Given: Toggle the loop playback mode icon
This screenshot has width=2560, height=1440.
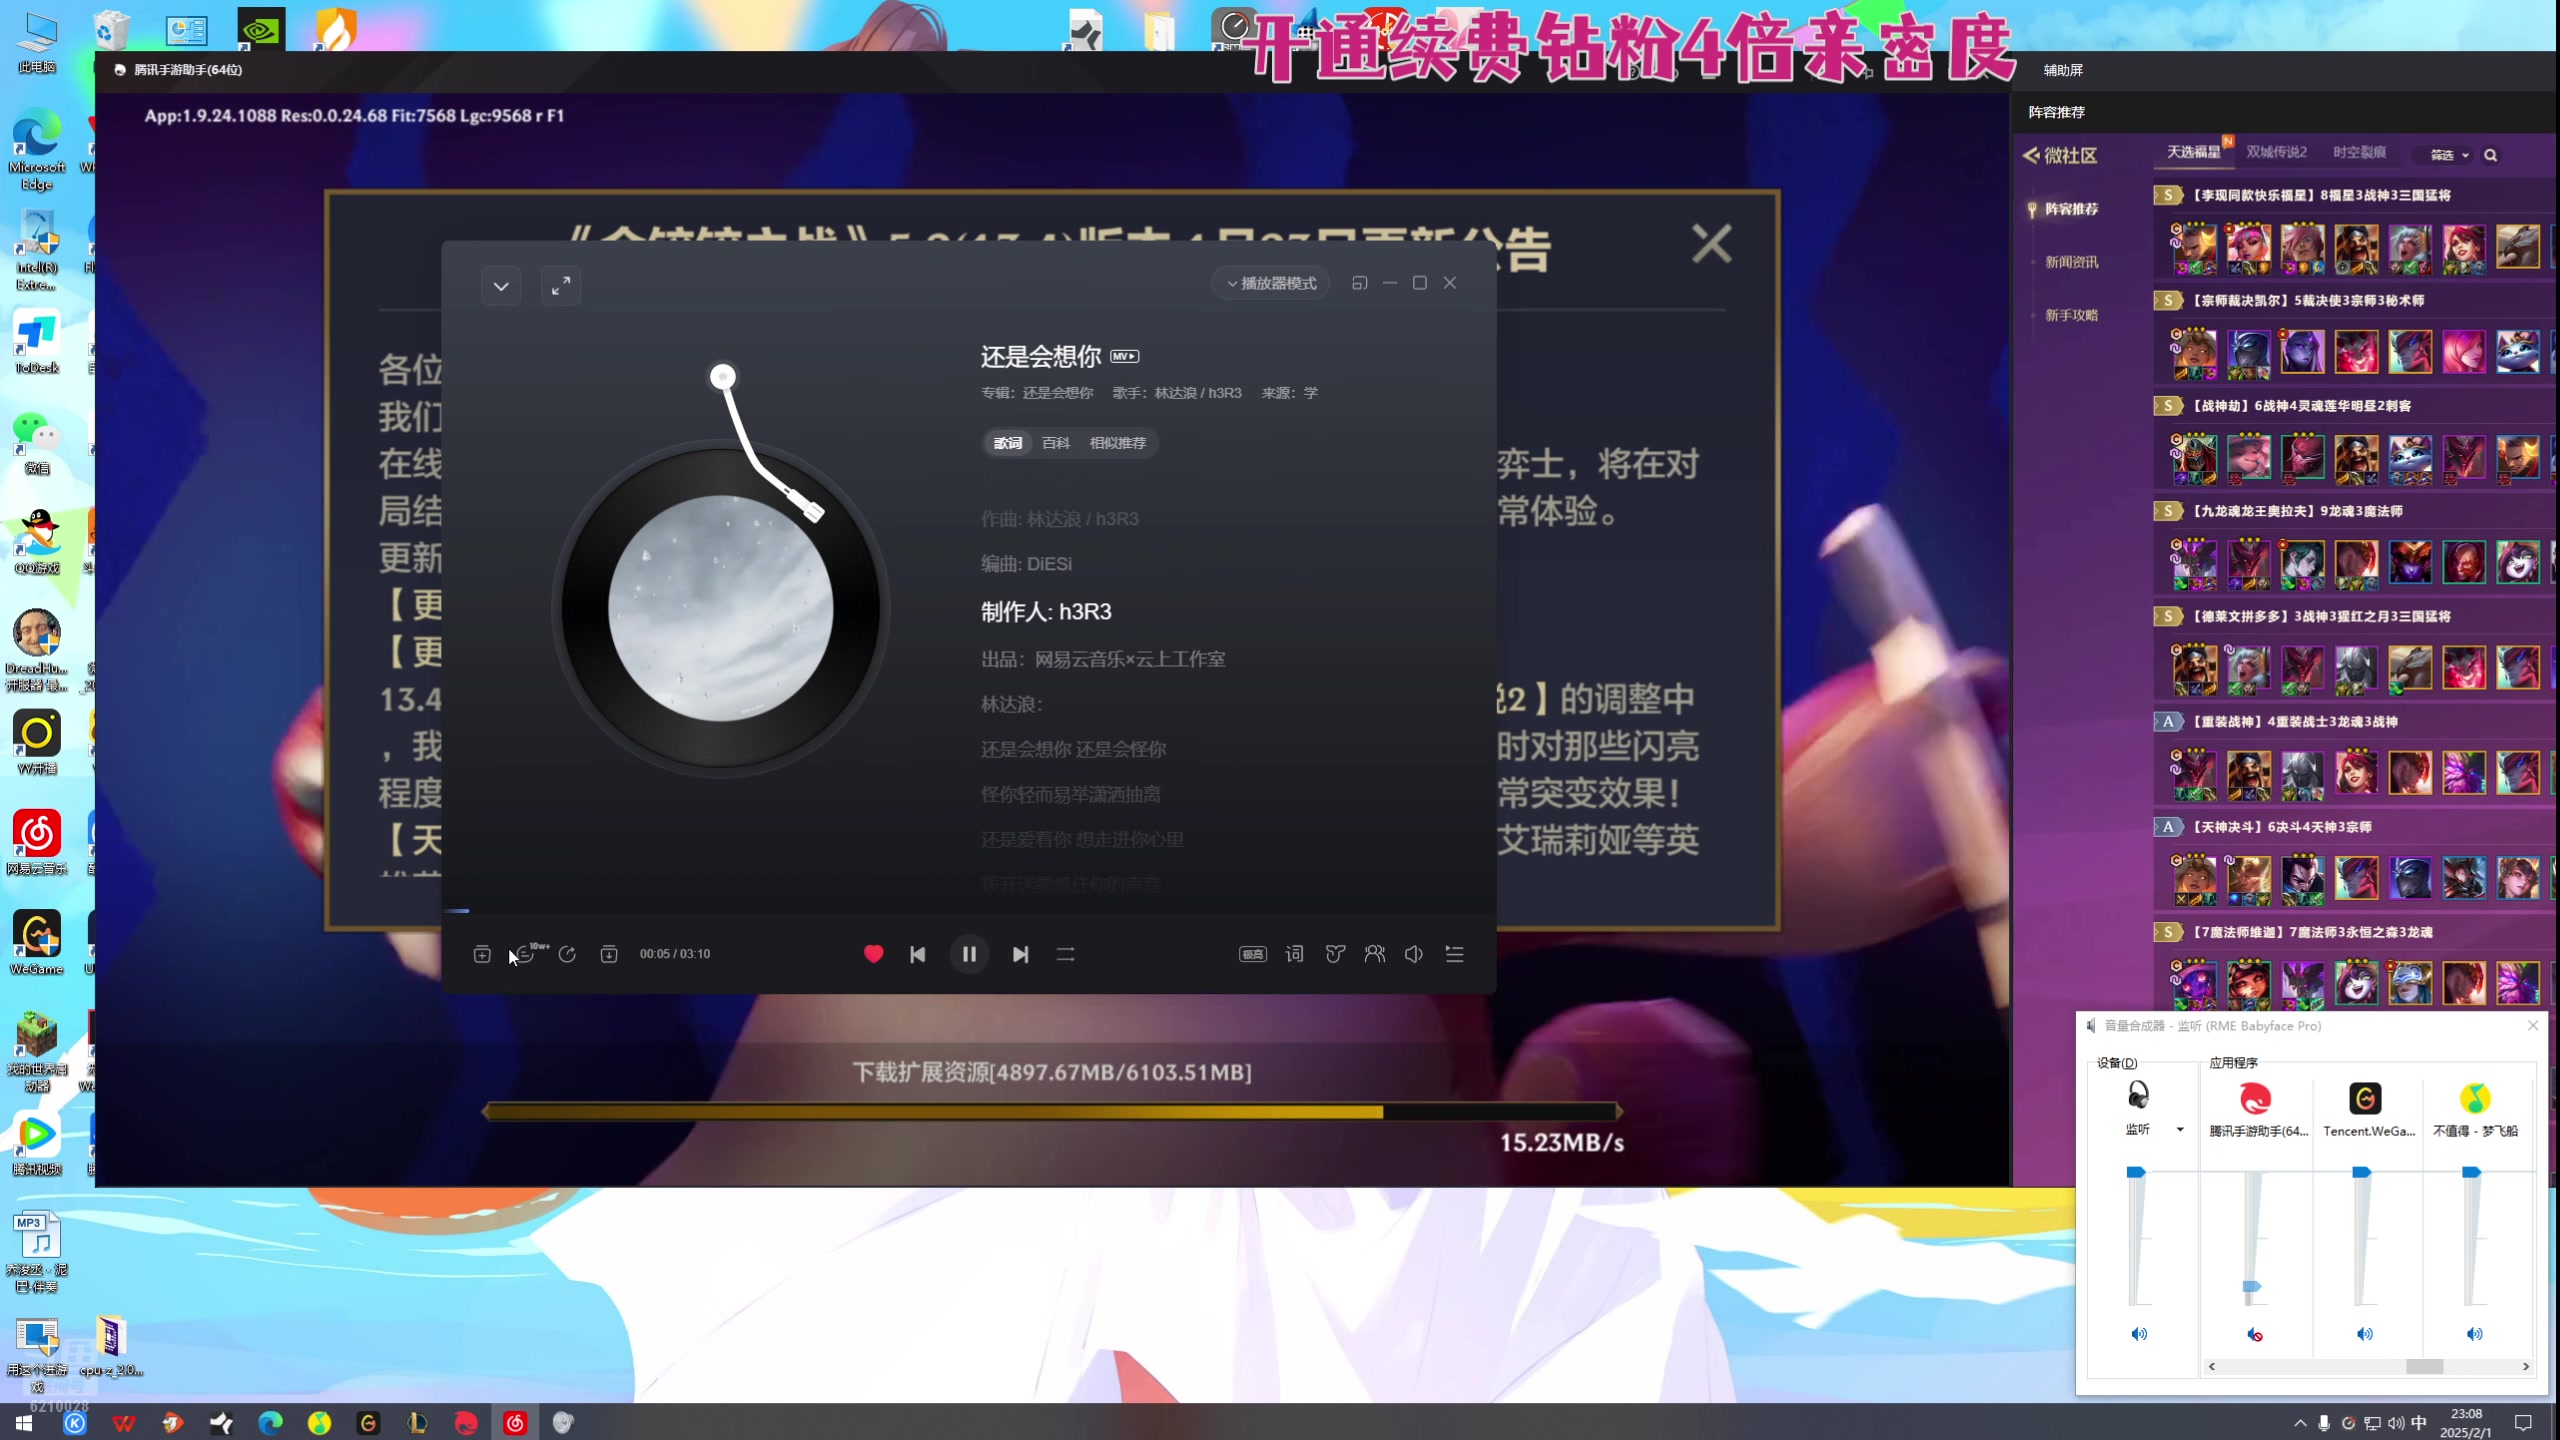Looking at the screenshot, I should (x=1066, y=954).
